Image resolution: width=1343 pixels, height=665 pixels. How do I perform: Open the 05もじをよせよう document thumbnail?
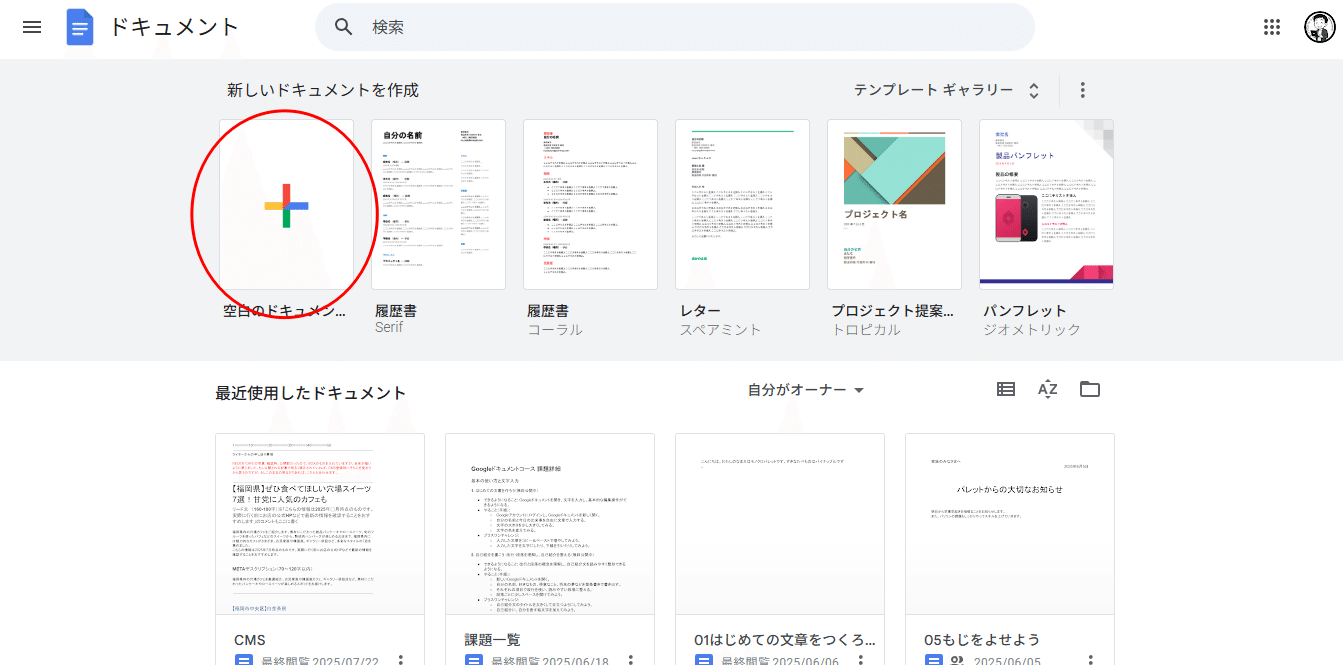point(1010,524)
